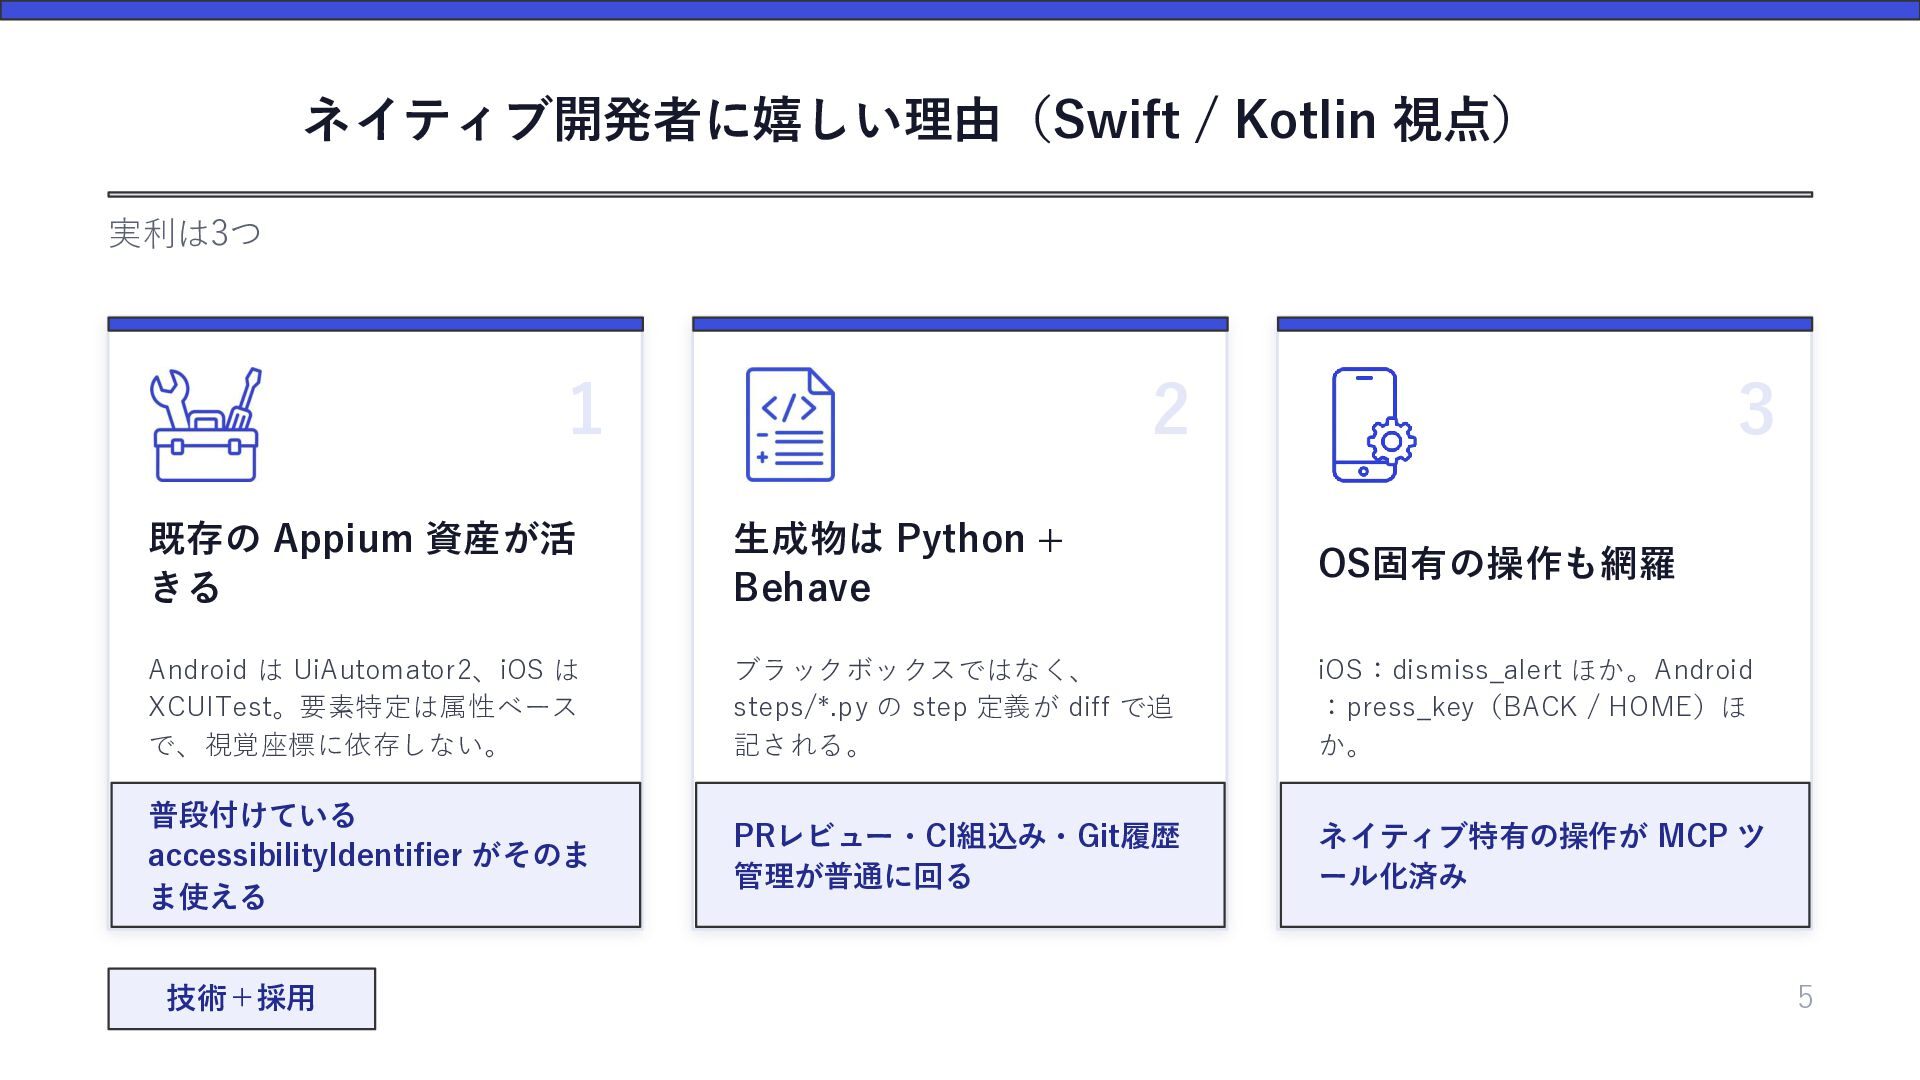Screen dimensions: 1920x1080
Task: Click the slide page number 5
Action: 1805,997
